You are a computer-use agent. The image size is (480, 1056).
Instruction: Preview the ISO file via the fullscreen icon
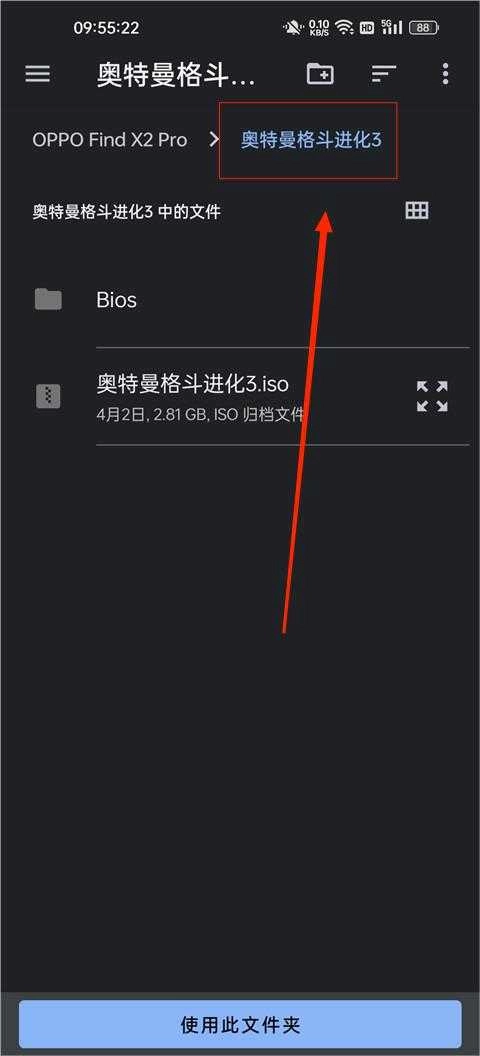tap(432, 396)
